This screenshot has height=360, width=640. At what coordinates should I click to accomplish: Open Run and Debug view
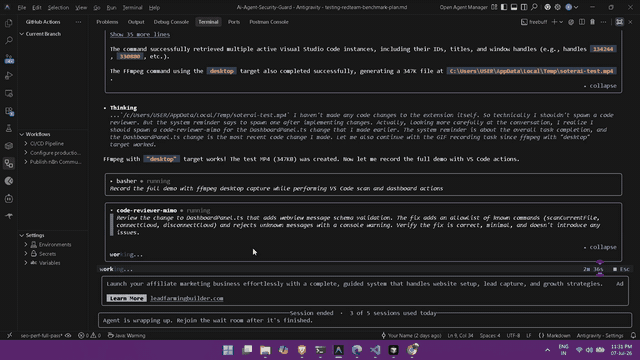coord(9,76)
